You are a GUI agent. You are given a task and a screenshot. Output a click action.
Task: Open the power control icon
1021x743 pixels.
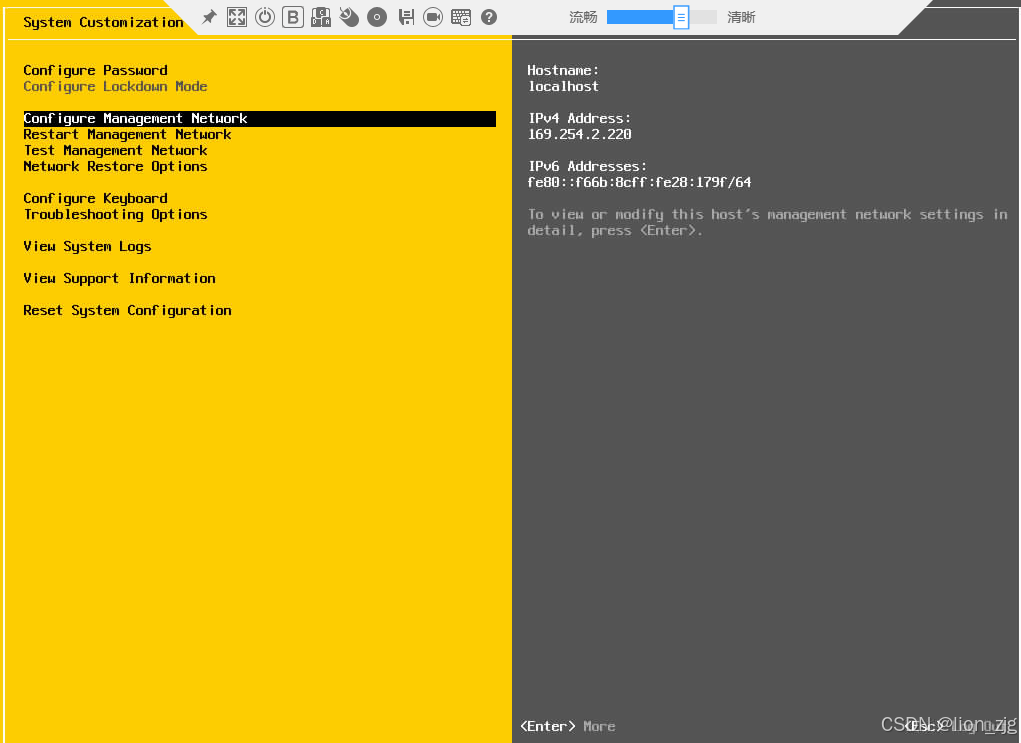[x=265, y=18]
